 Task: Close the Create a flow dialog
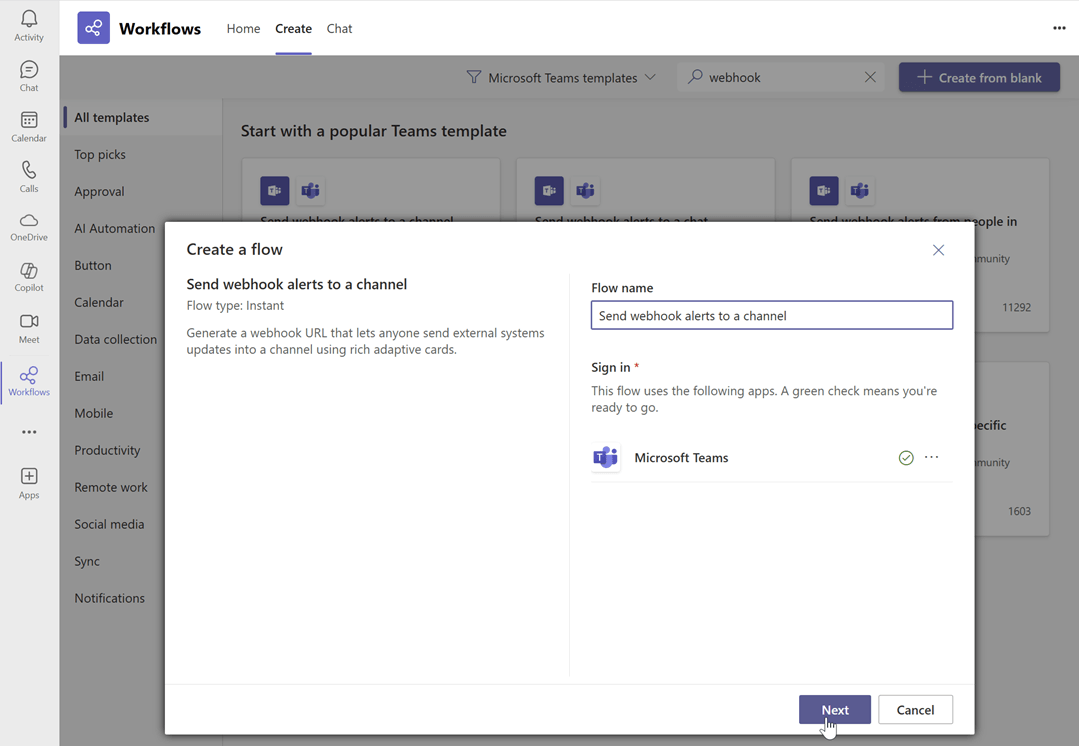coord(938,250)
